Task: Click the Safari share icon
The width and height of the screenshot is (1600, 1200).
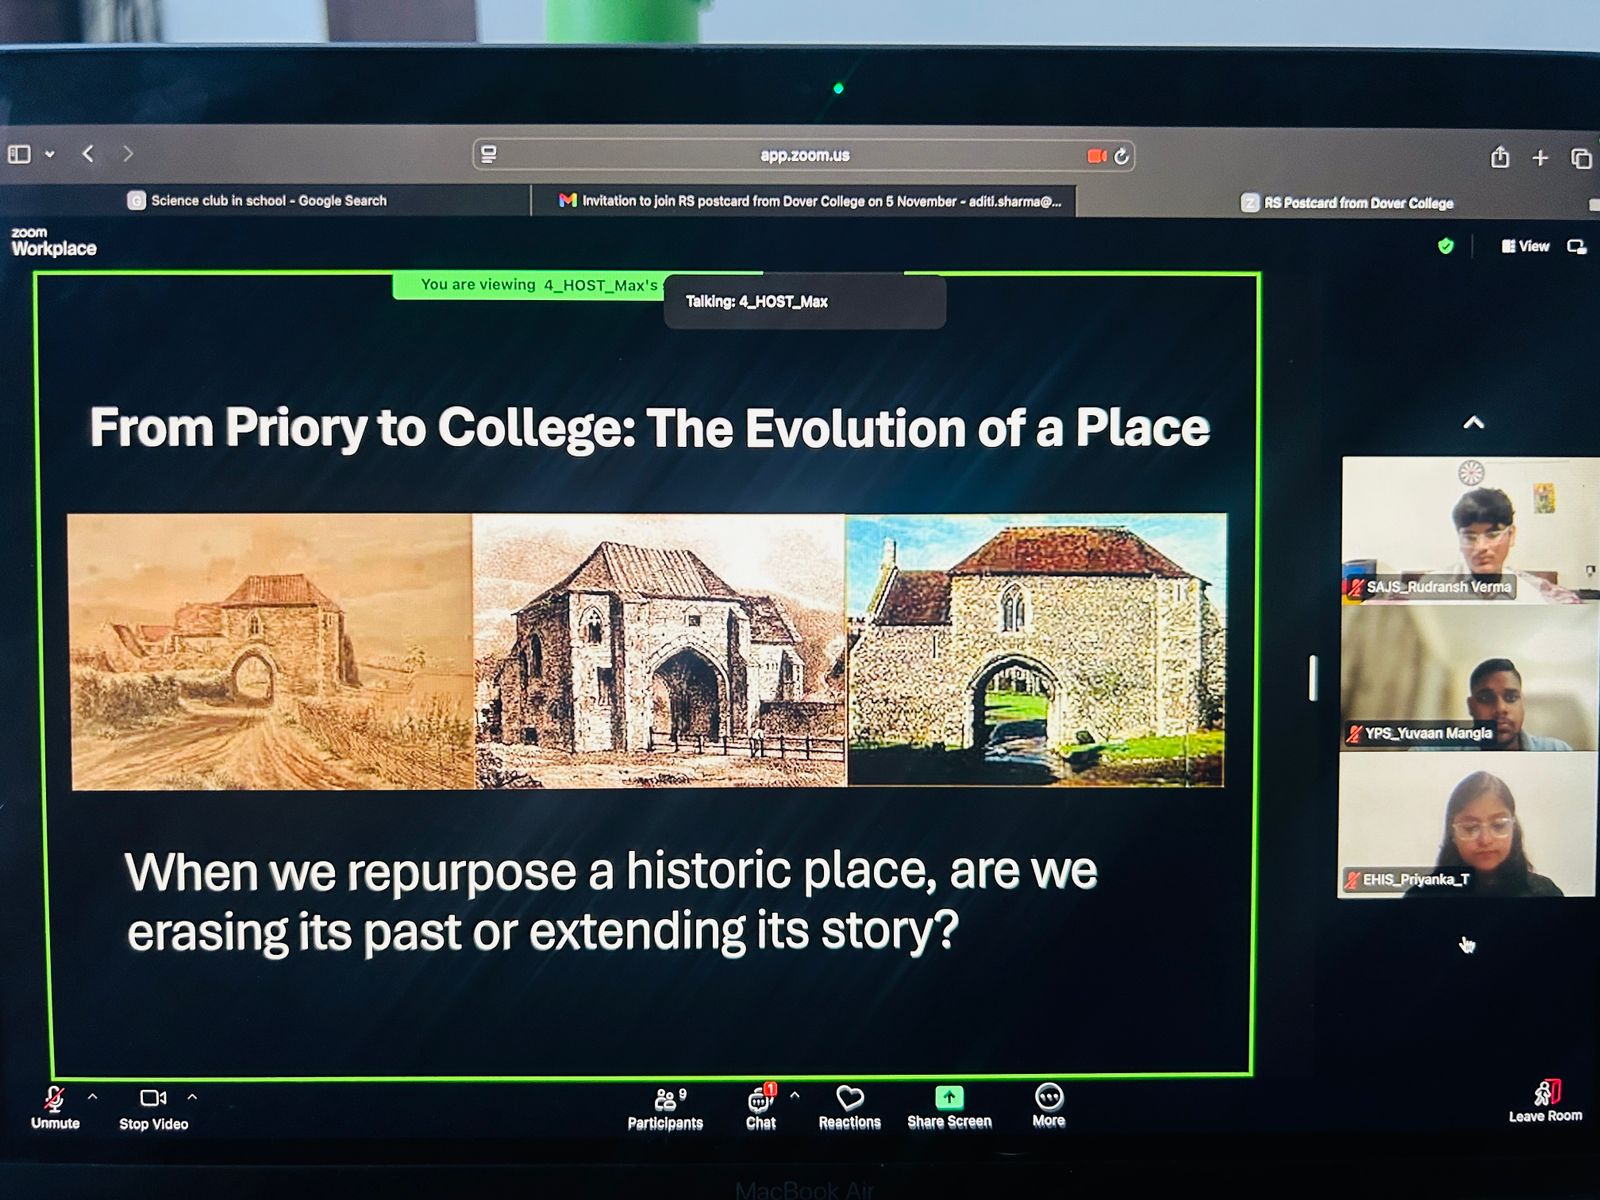Action: [1499, 157]
